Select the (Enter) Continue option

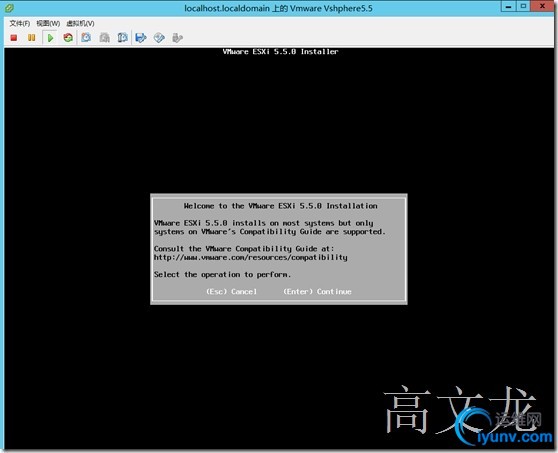[317, 291]
